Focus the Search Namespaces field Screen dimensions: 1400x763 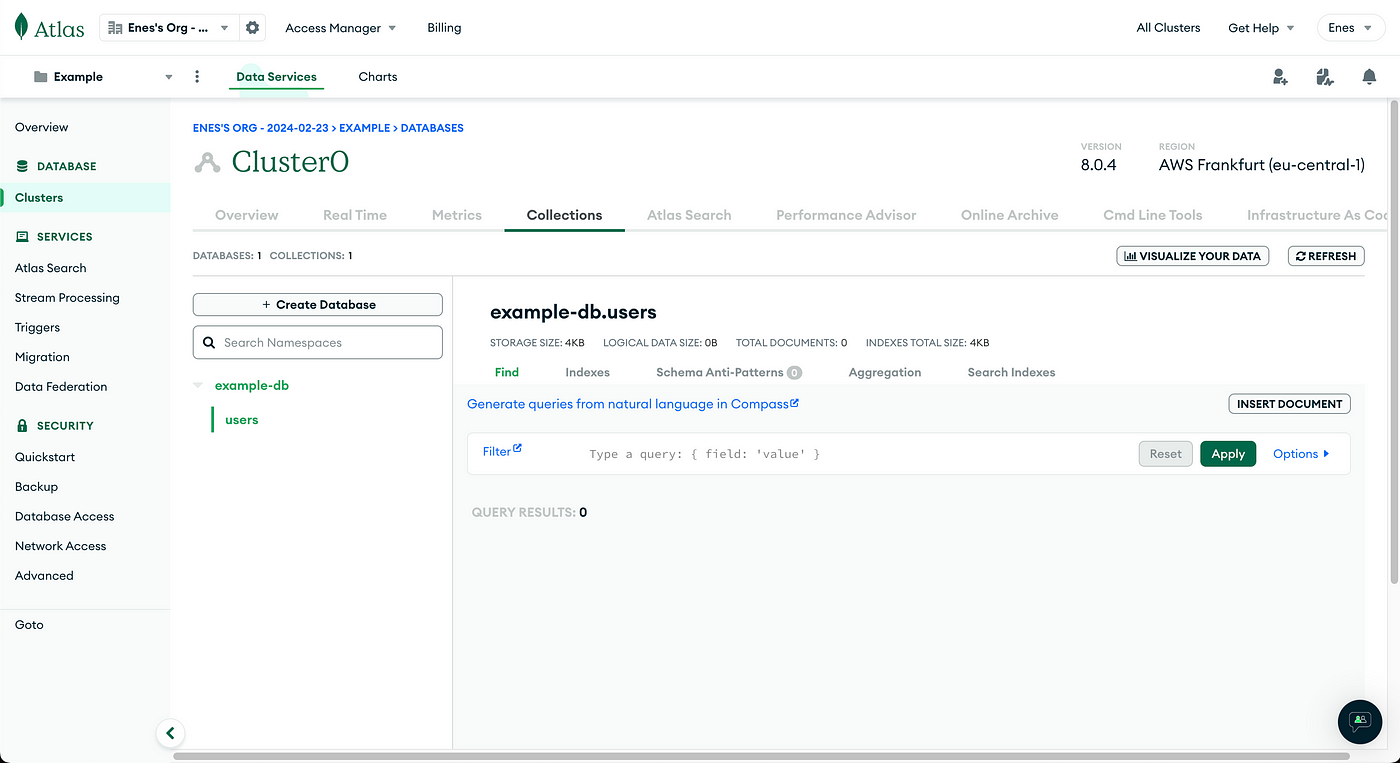pyautogui.click(x=318, y=342)
